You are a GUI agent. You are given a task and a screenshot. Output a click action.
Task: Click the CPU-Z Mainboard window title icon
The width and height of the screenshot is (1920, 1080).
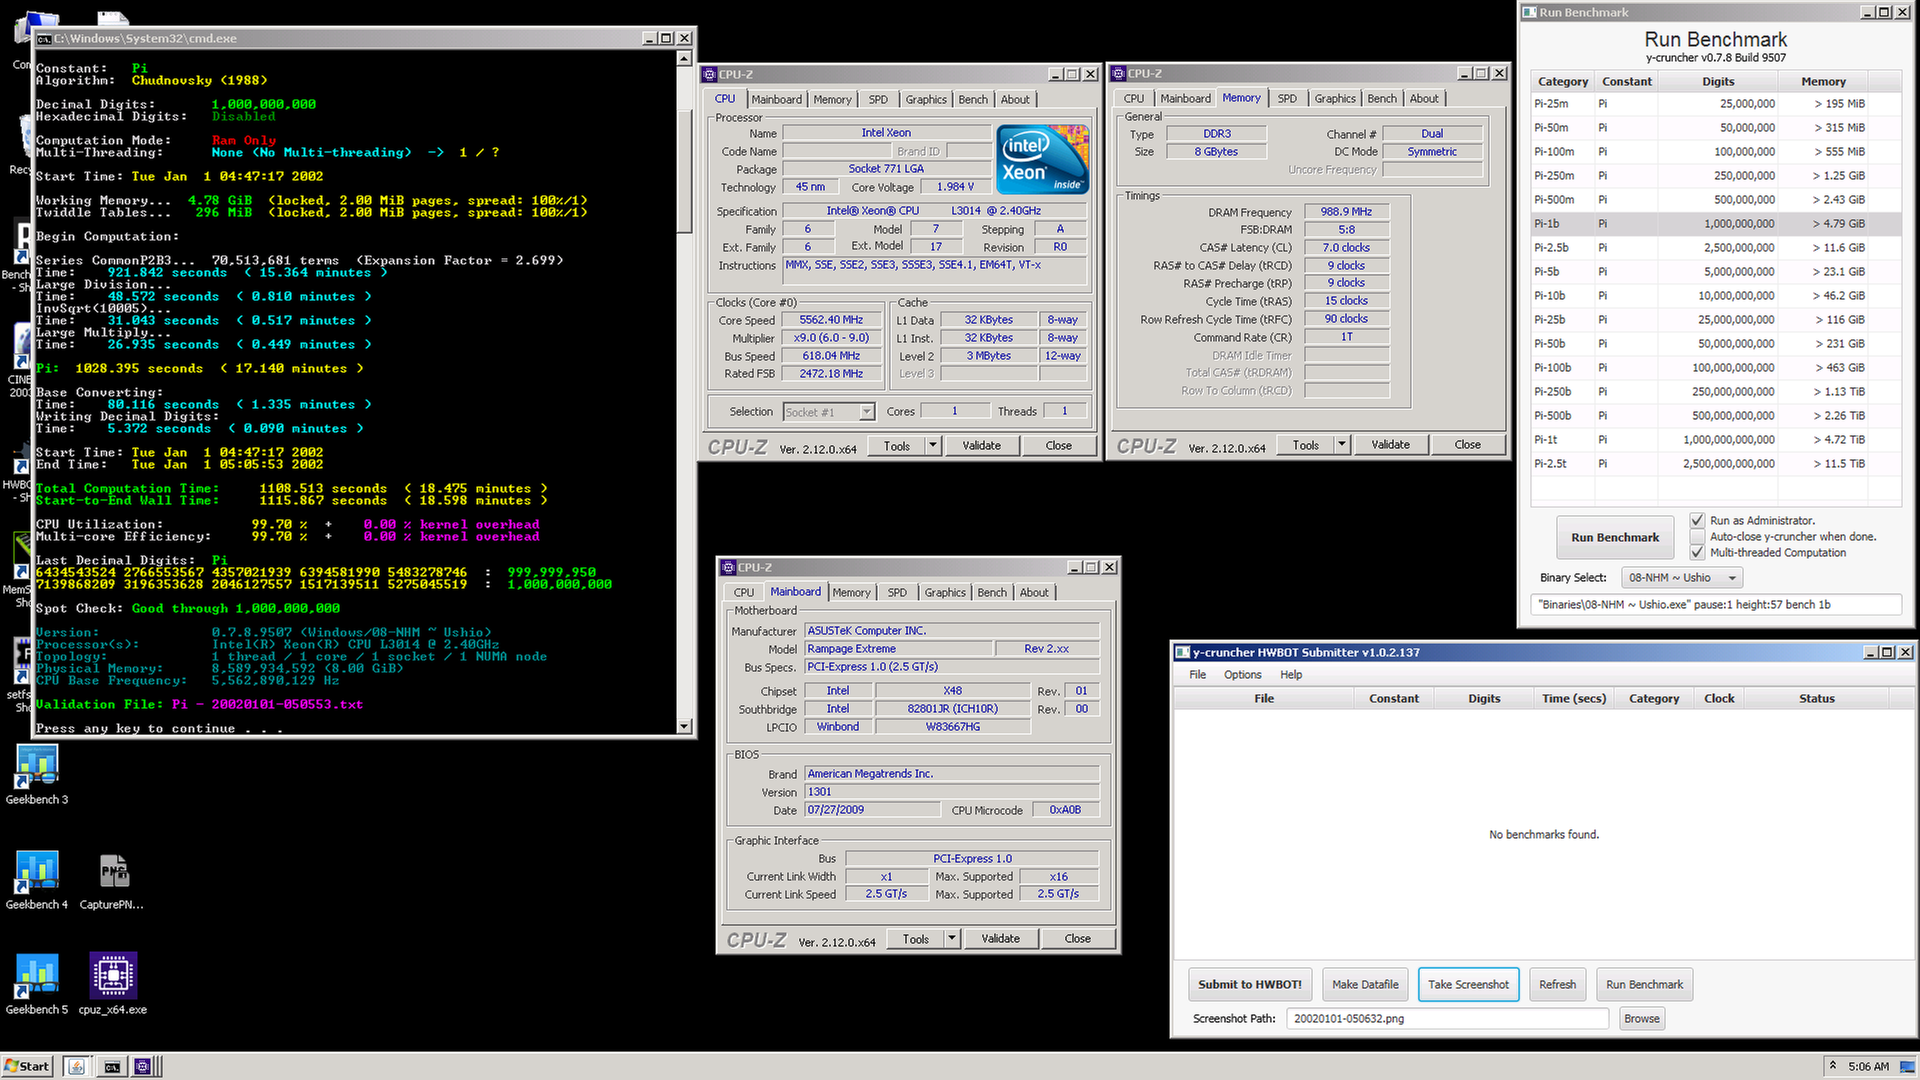tap(729, 567)
